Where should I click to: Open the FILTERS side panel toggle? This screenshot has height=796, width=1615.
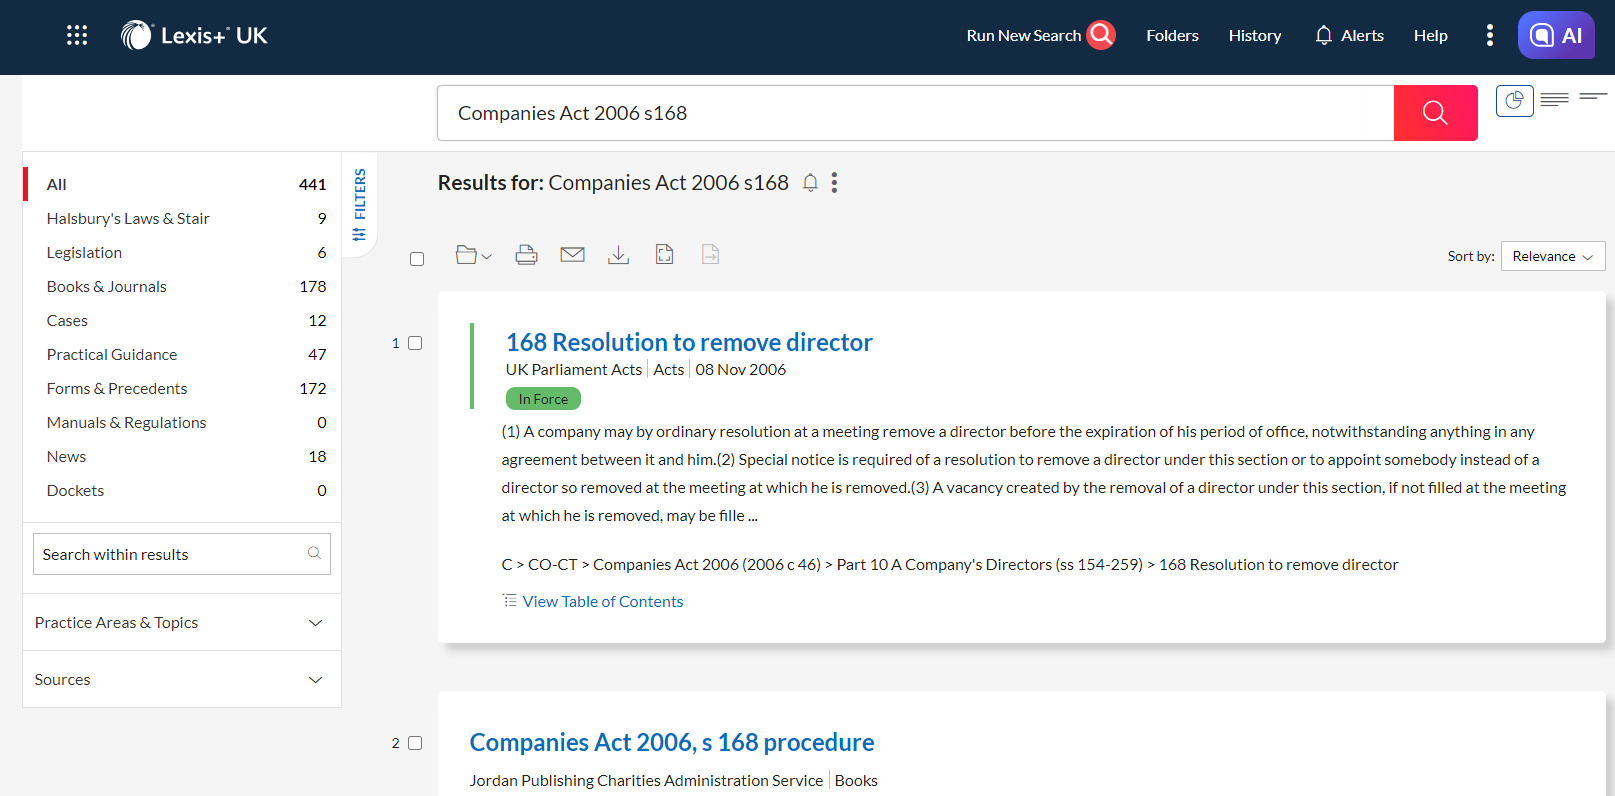(x=359, y=205)
